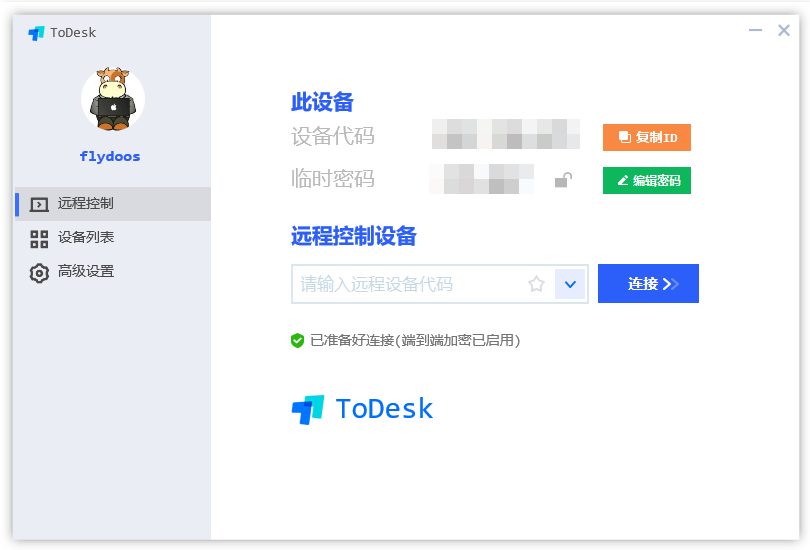
Task: Copy the device ID with 复制ID
Action: [x=647, y=137]
